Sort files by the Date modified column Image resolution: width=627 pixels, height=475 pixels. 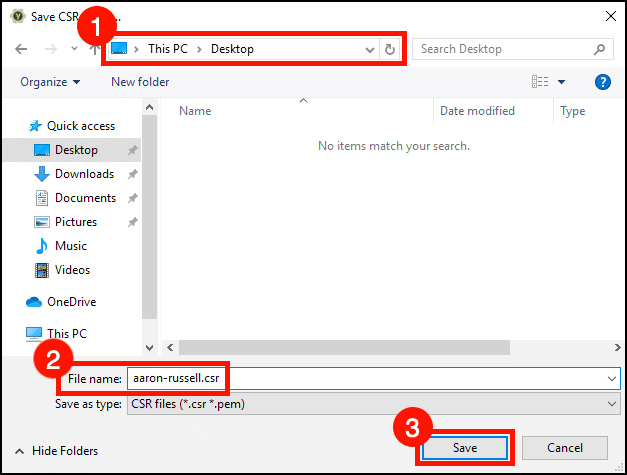pos(477,111)
